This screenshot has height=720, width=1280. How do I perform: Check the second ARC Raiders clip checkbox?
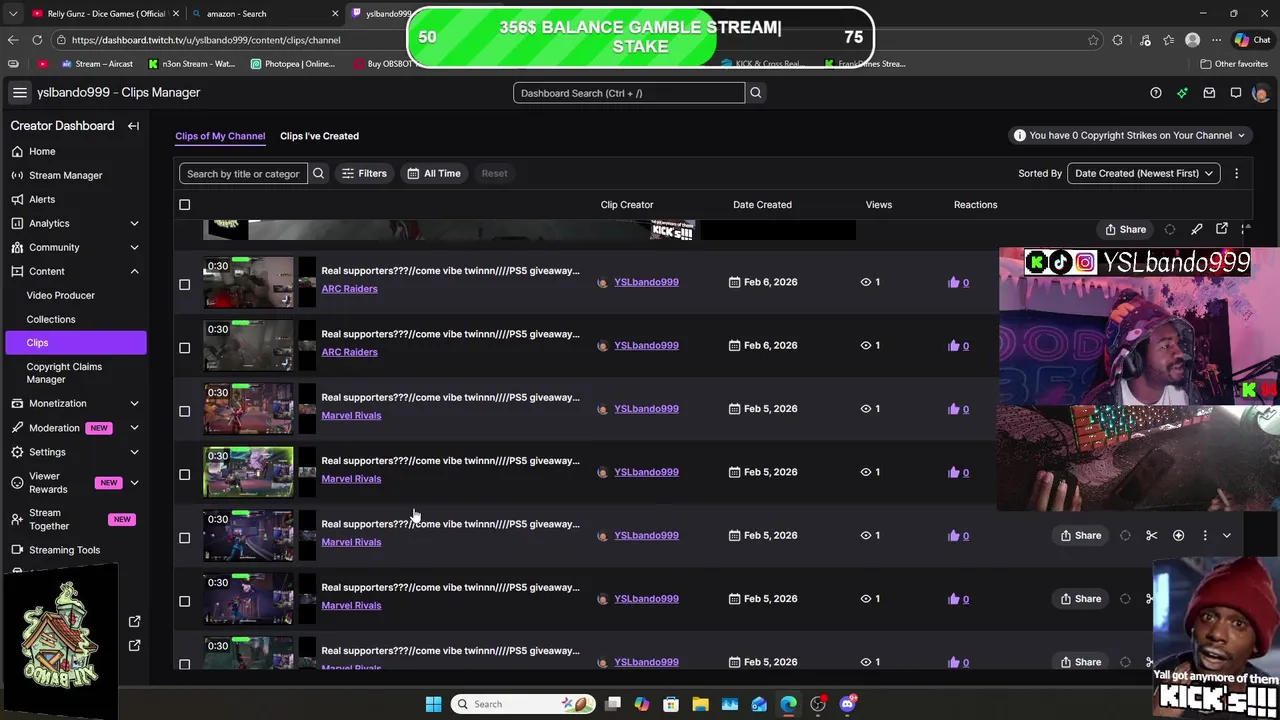(184, 348)
